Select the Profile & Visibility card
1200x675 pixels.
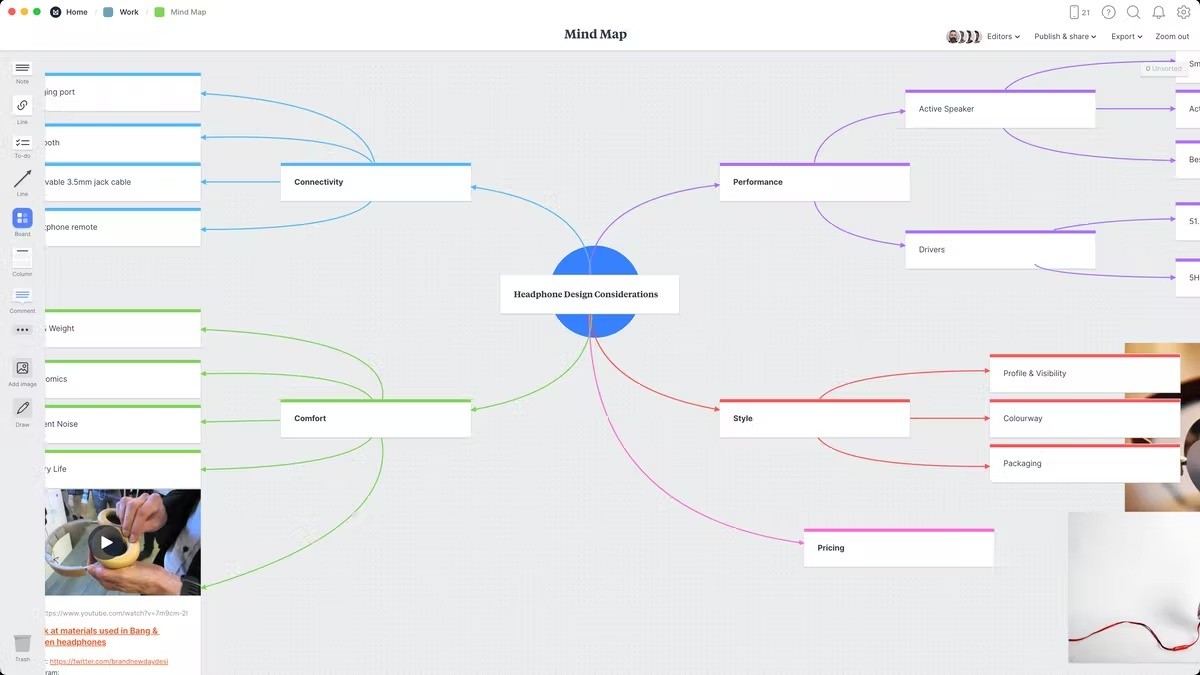pyautogui.click(x=1084, y=373)
